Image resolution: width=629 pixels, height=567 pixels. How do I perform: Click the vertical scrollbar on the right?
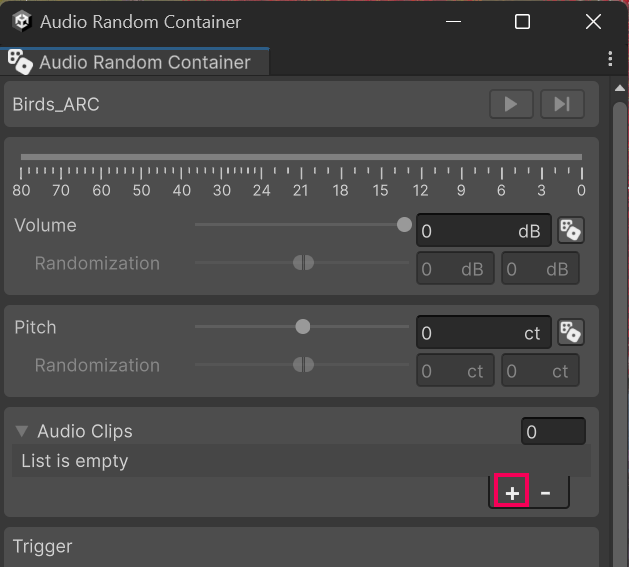coord(620,300)
